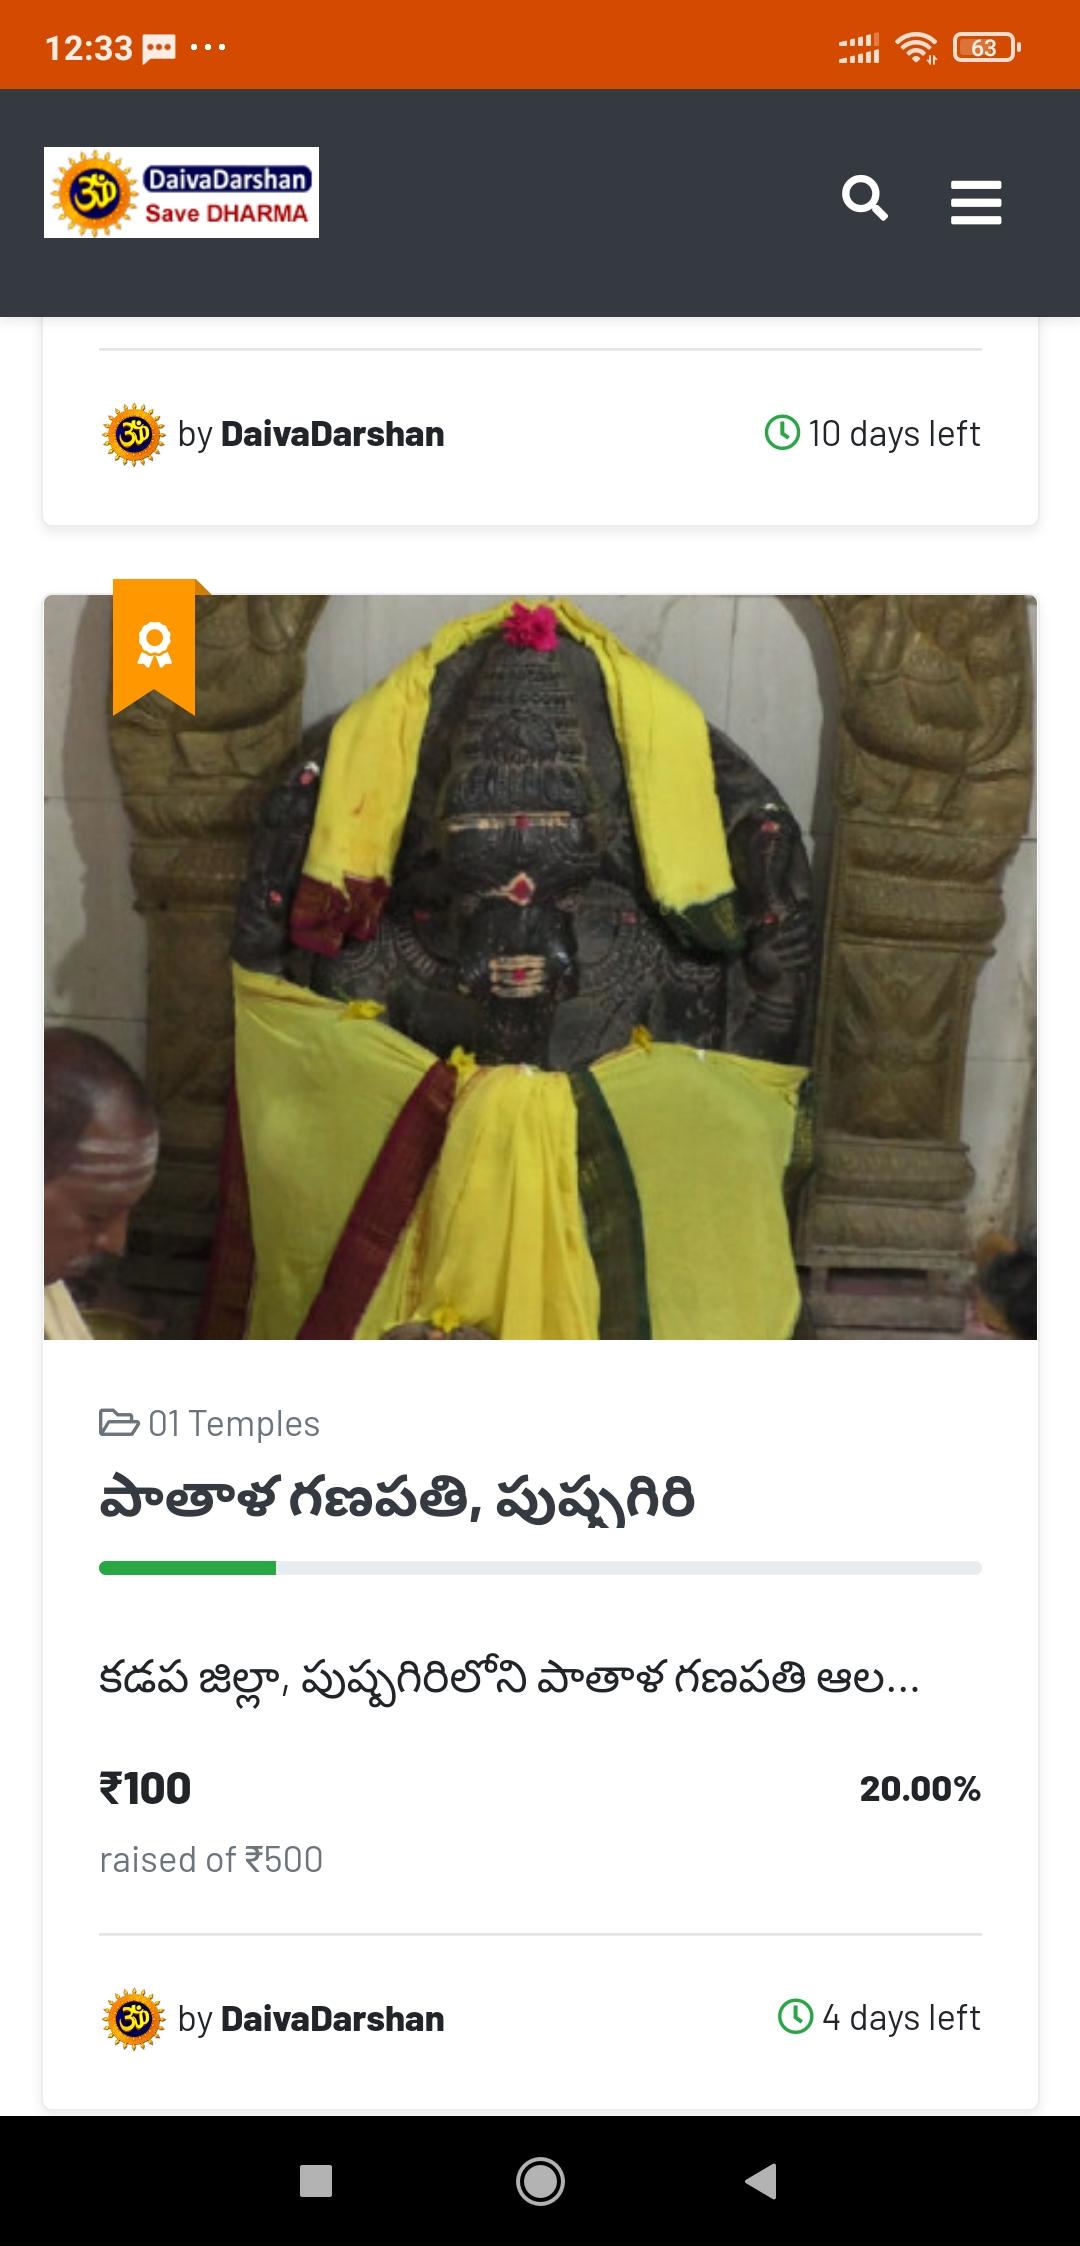The width and height of the screenshot is (1080, 2246).
Task: Tap the Android home button
Action: [x=540, y=2181]
